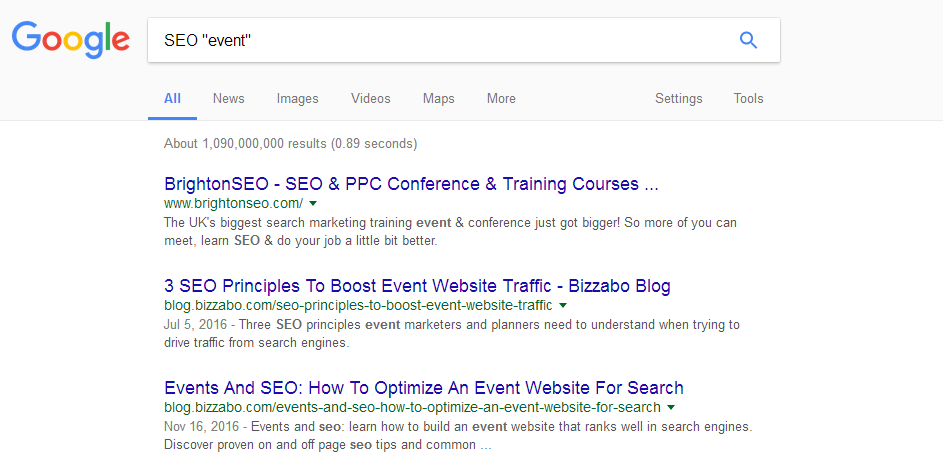Screen dimensions: 943x457
Task: Expand dropdown arrow beside events-and-seo-how-to-optimize URL
Action: click(x=671, y=407)
